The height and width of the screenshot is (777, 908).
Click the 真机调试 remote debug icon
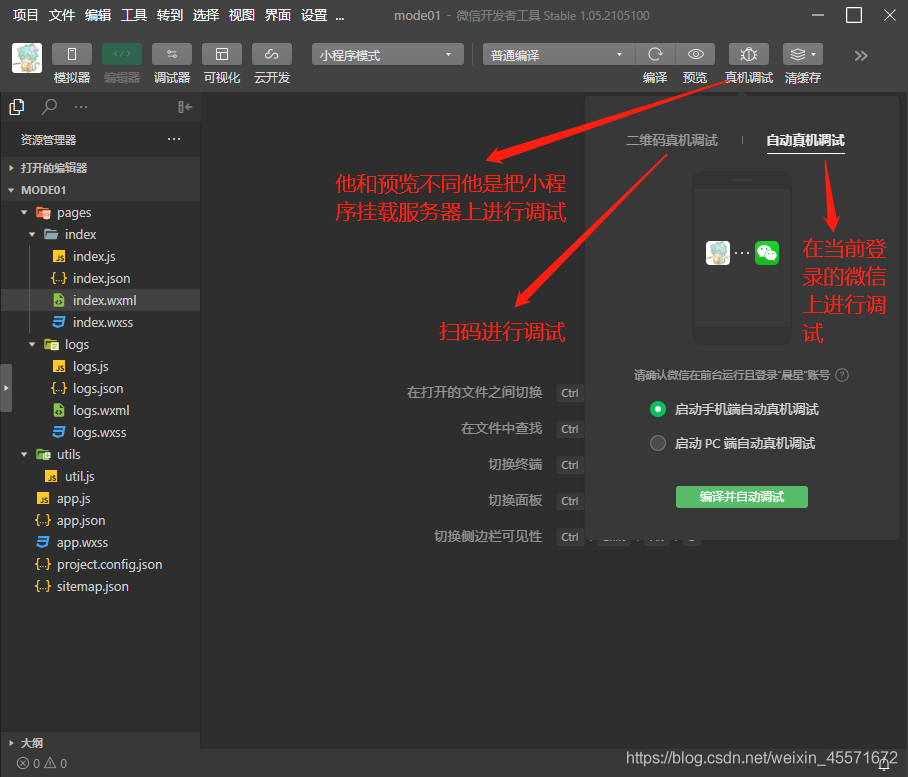[x=748, y=54]
